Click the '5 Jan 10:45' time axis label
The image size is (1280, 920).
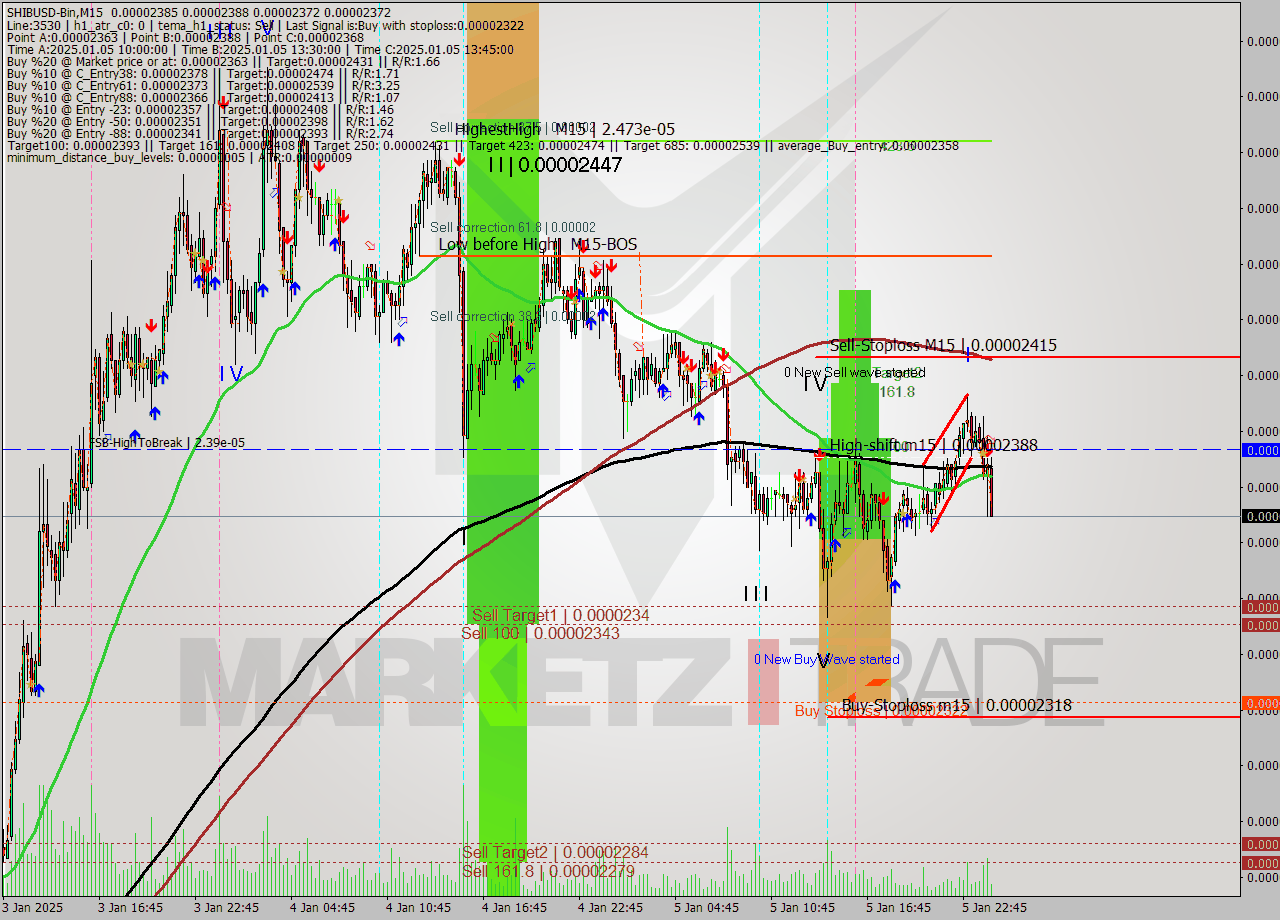(x=802, y=908)
